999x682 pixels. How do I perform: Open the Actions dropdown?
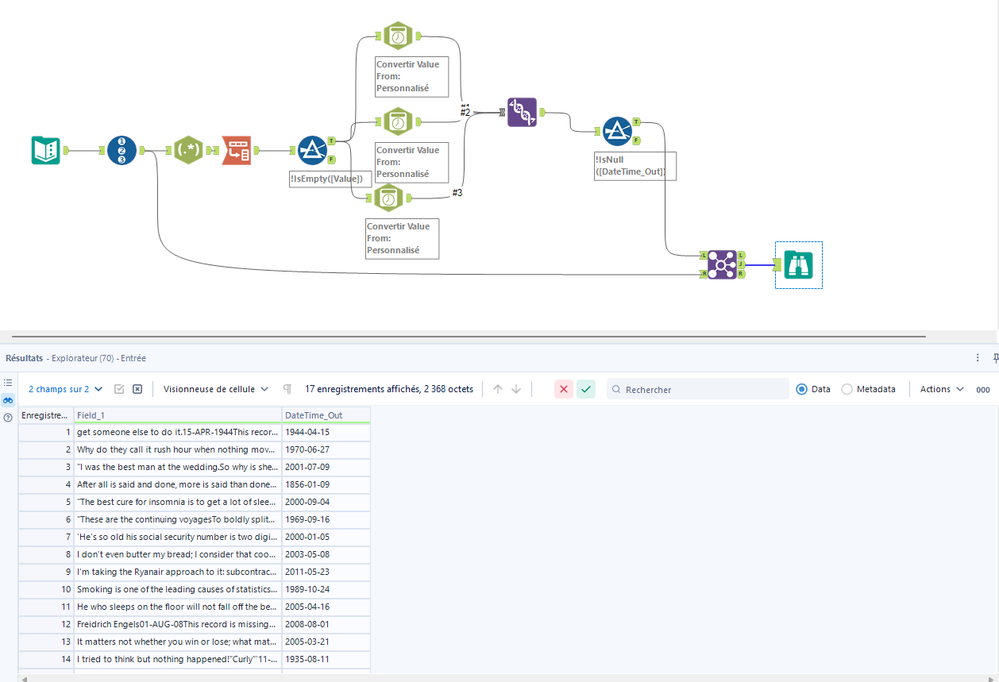pyautogui.click(x=942, y=389)
